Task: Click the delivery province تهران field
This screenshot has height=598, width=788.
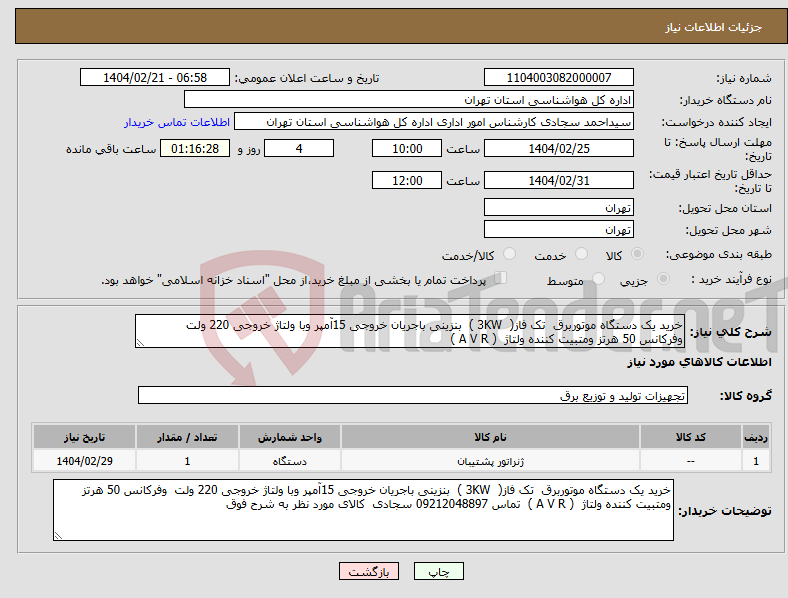Action: coord(558,207)
